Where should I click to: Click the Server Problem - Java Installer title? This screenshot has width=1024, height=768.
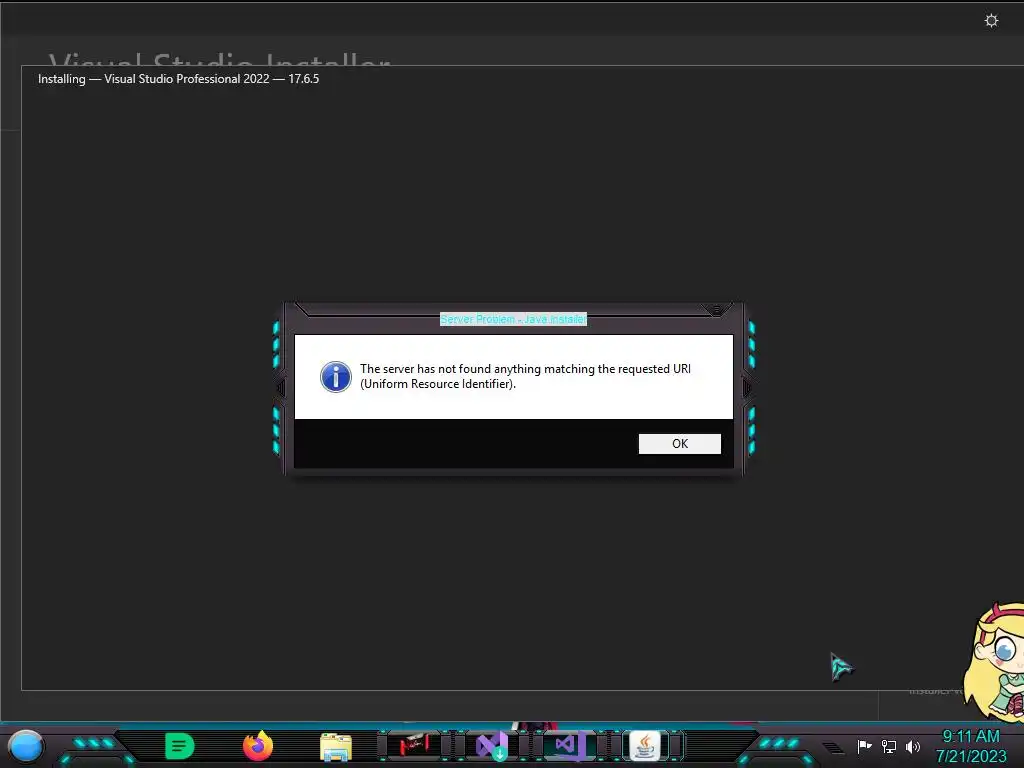[x=513, y=319]
